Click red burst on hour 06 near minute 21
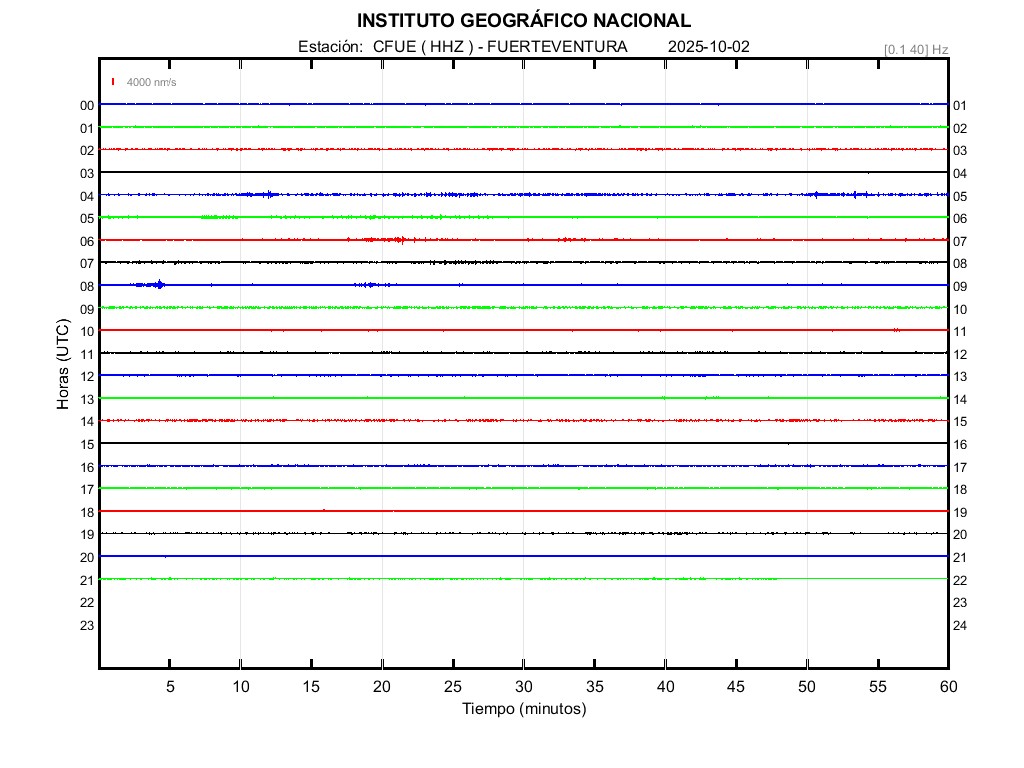This screenshot has height=768, width=1024. (398, 240)
